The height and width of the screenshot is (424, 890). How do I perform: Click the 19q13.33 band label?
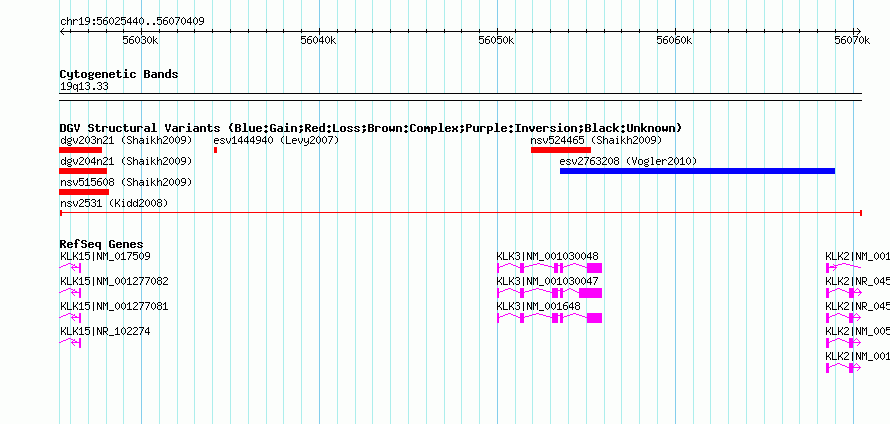pyautogui.click(x=84, y=87)
